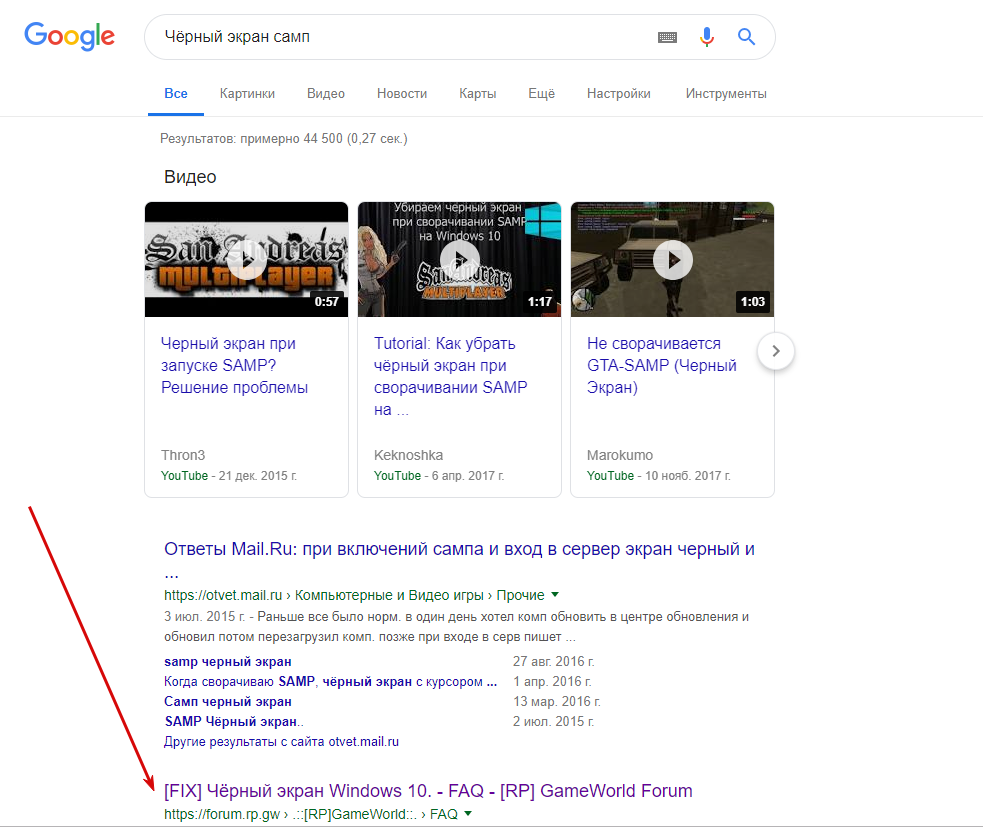
Task: Click the Google logo
Action: click(x=70, y=36)
